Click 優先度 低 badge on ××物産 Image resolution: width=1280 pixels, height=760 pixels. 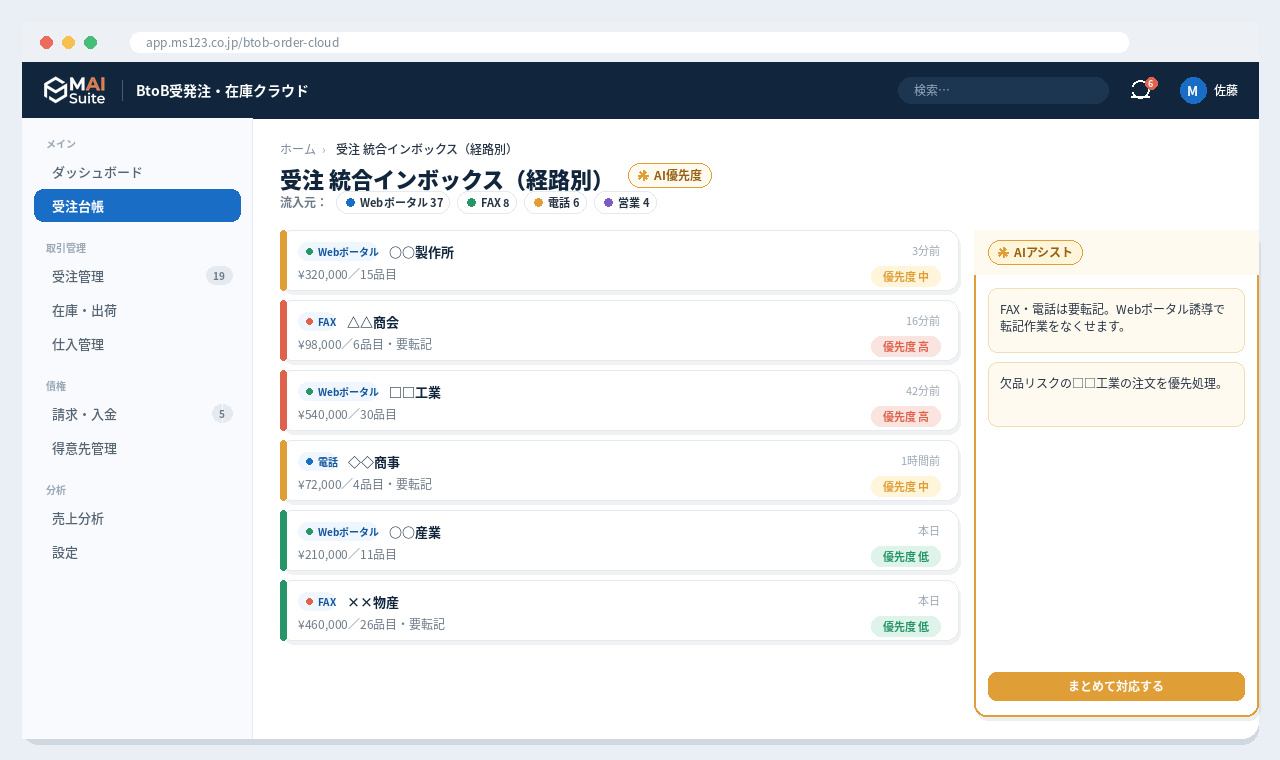click(x=905, y=627)
